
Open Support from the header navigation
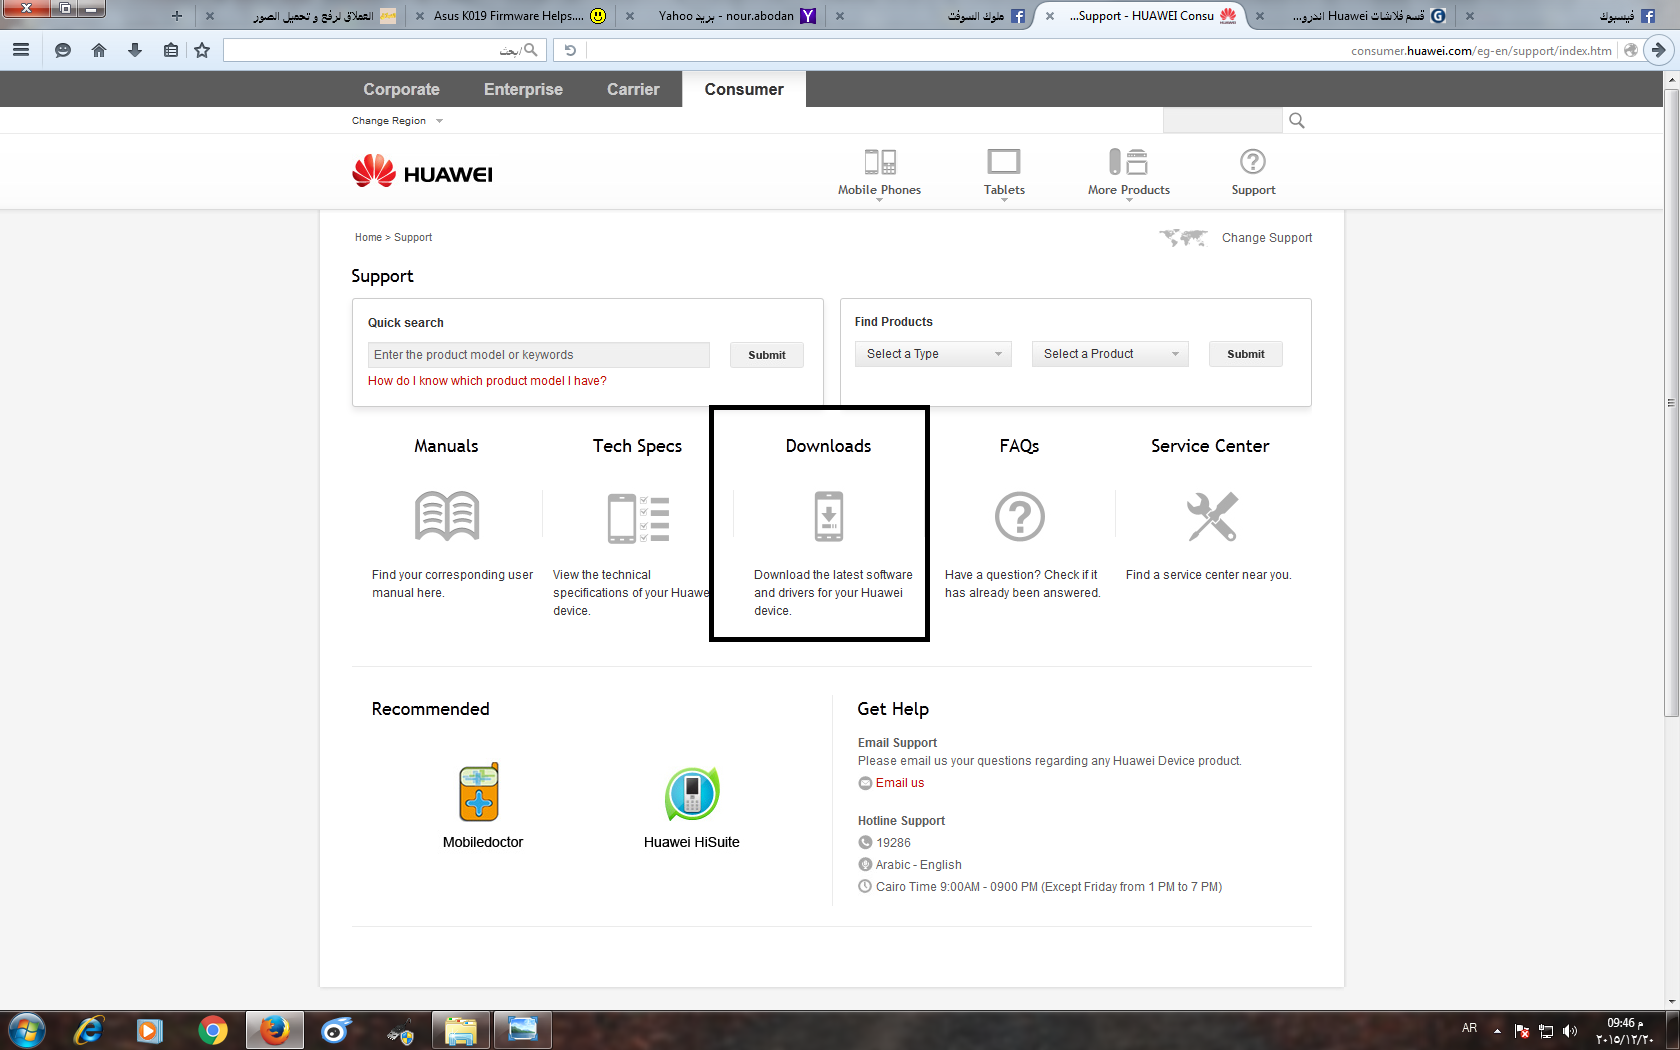[1253, 173]
